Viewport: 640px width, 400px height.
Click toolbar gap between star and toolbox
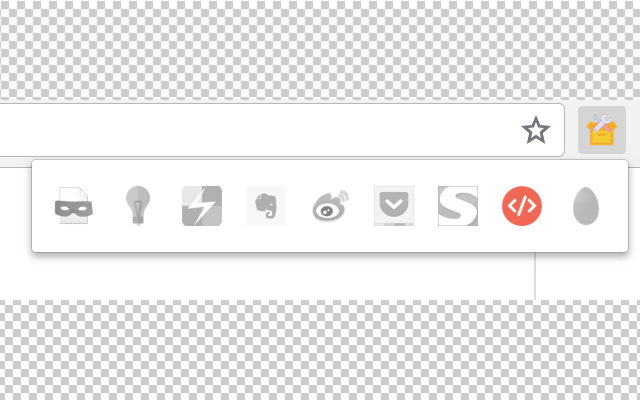571,130
